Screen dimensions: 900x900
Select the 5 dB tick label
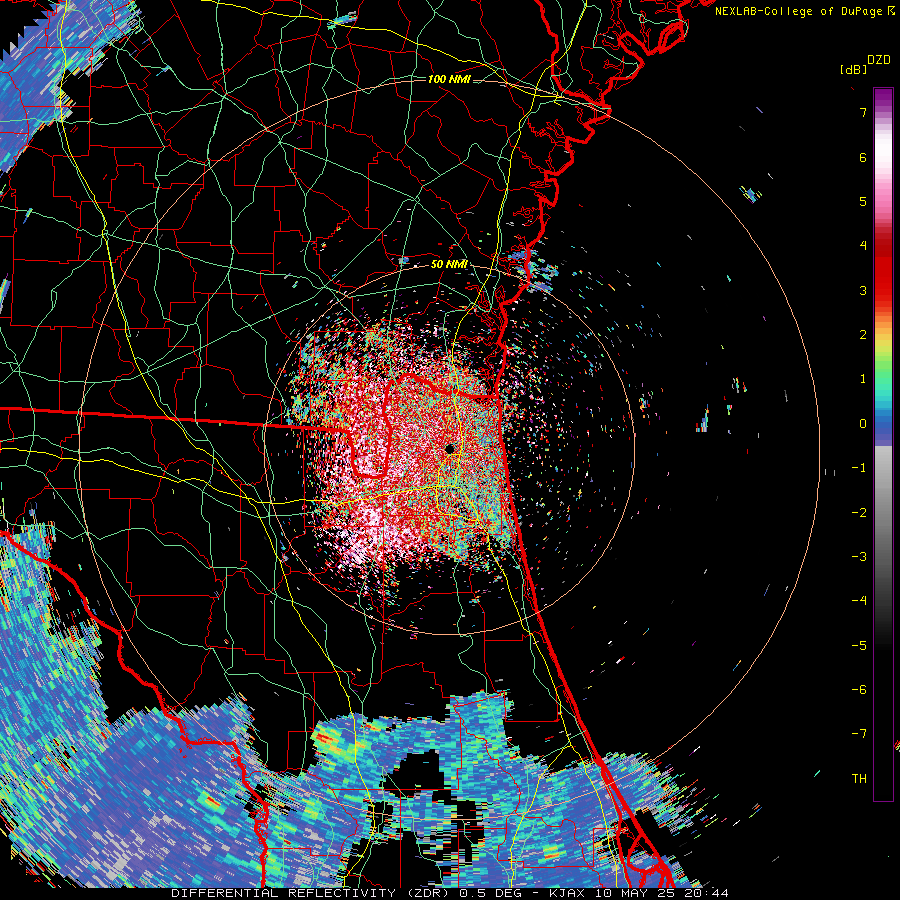[x=863, y=201]
